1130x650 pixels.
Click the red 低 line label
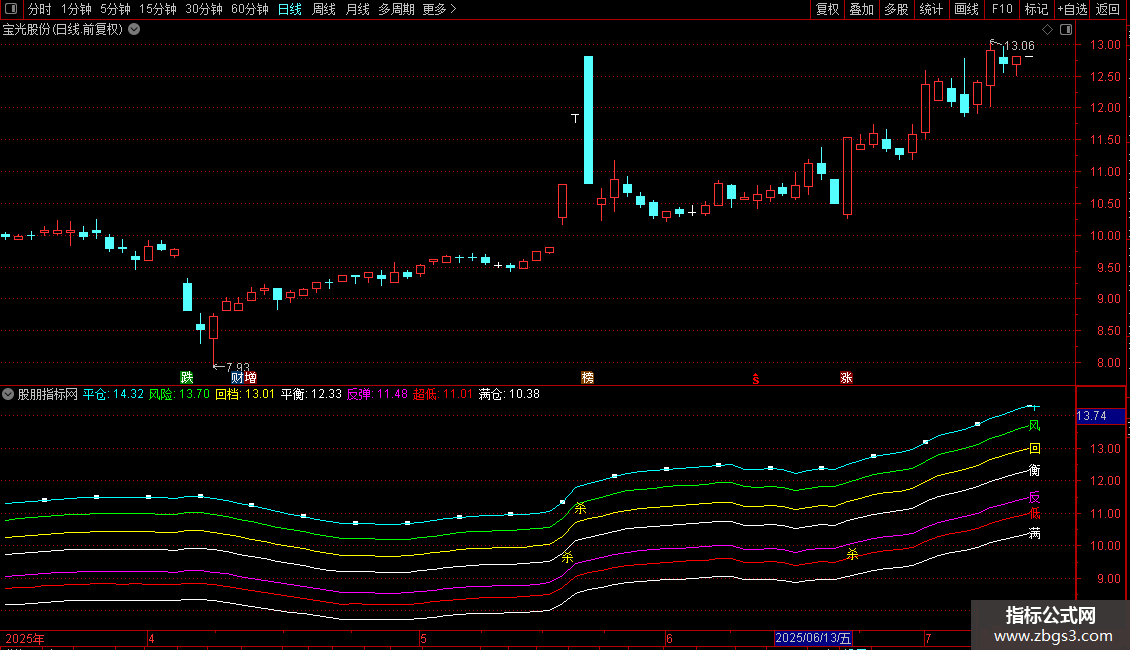1034,513
